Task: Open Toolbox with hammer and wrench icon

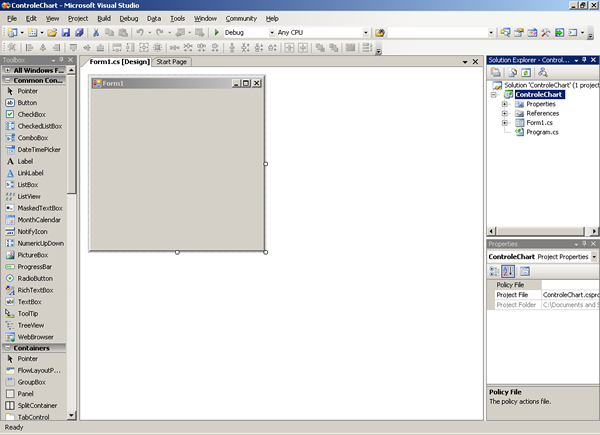Action: pos(546,33)
